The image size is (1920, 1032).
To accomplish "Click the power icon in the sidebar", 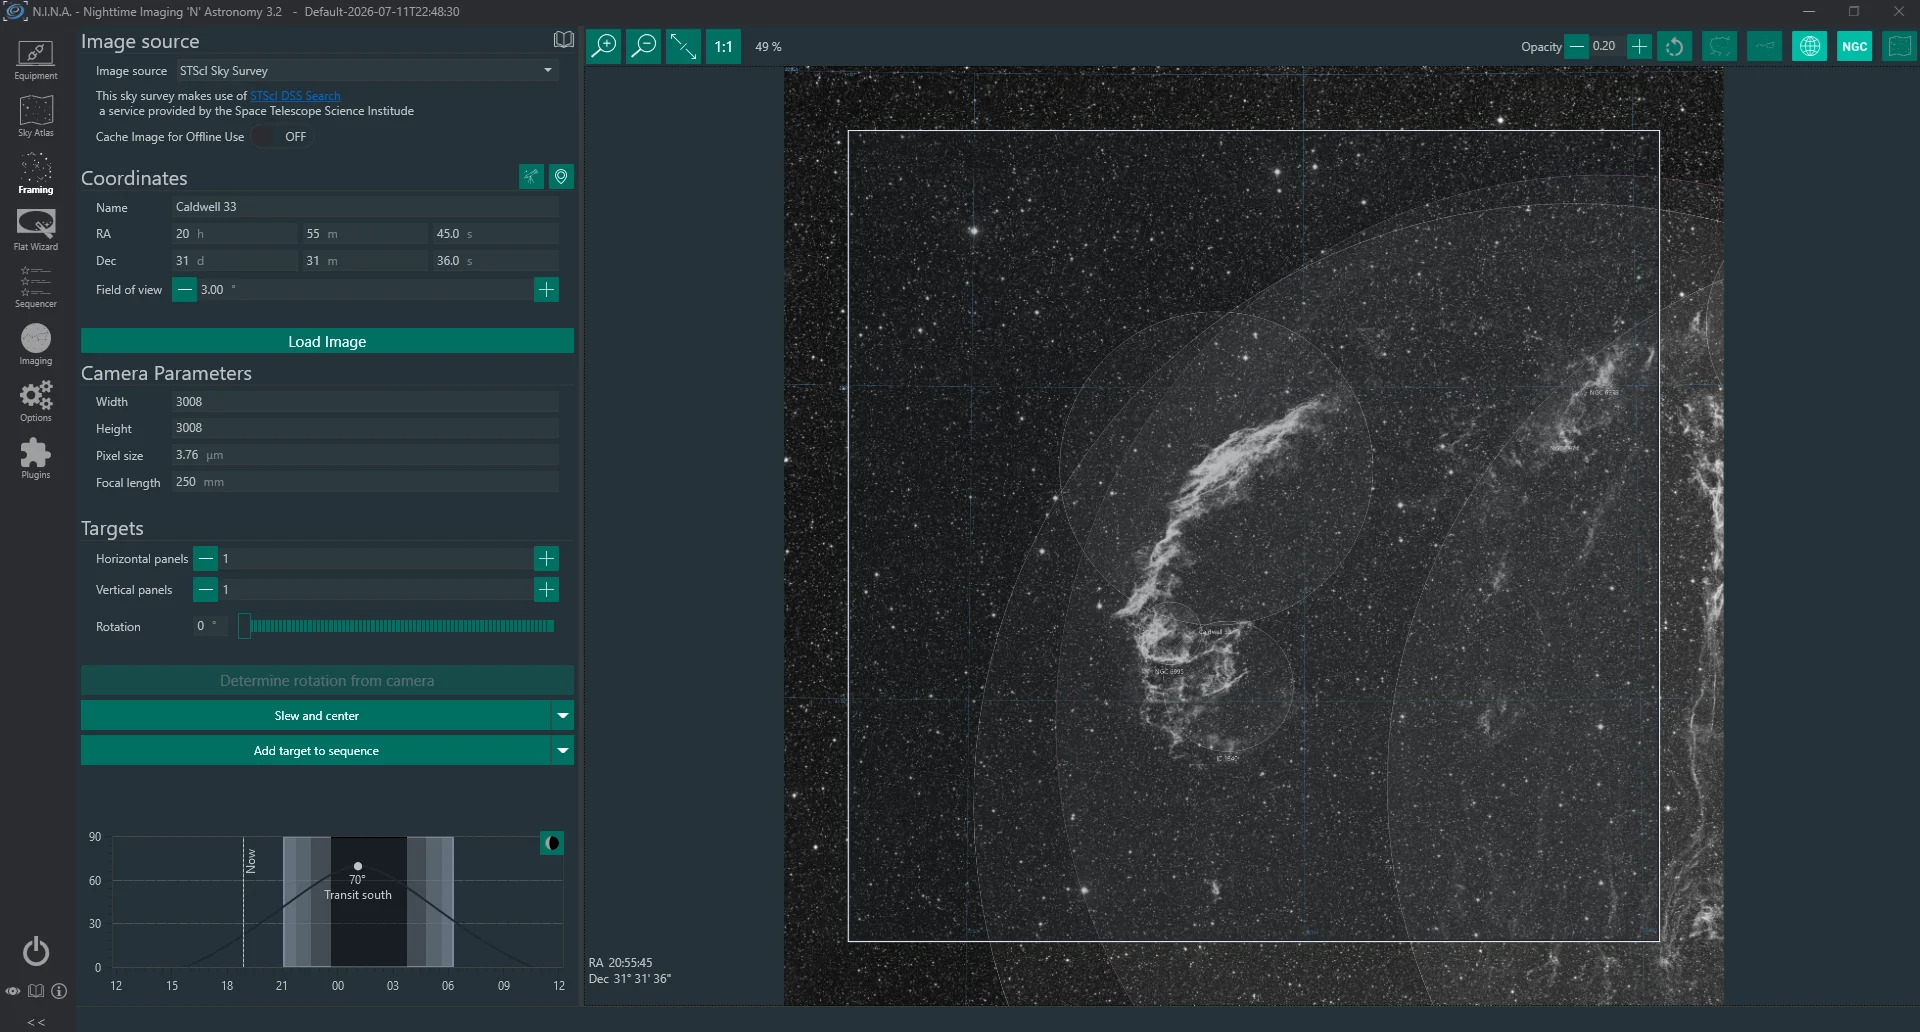I will click(x=36, y=951).
